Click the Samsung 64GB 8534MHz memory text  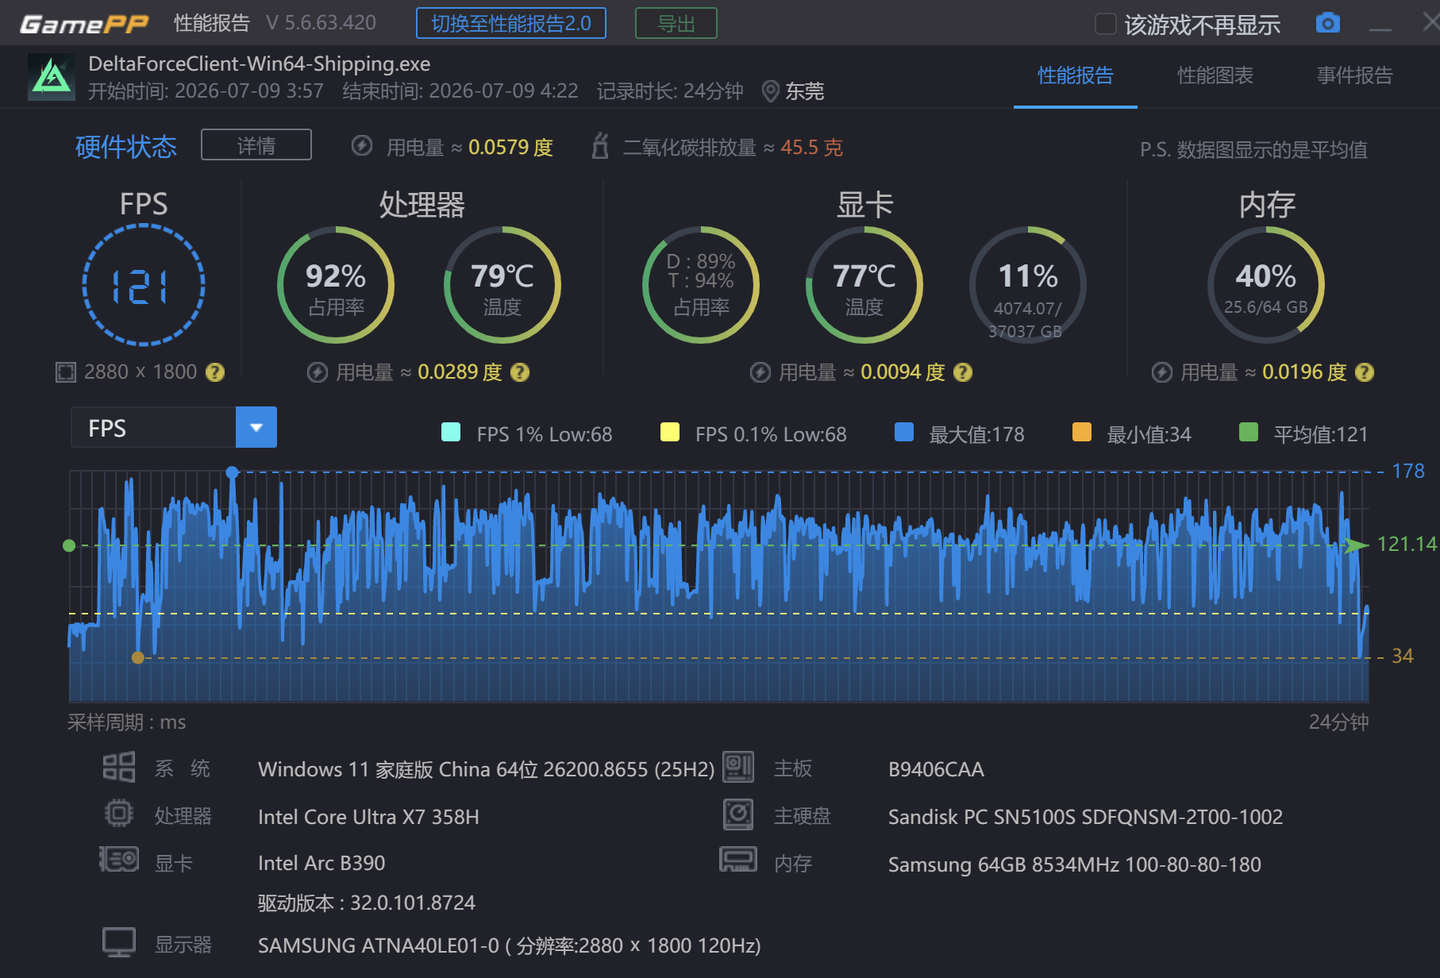tap(1074, 864)
